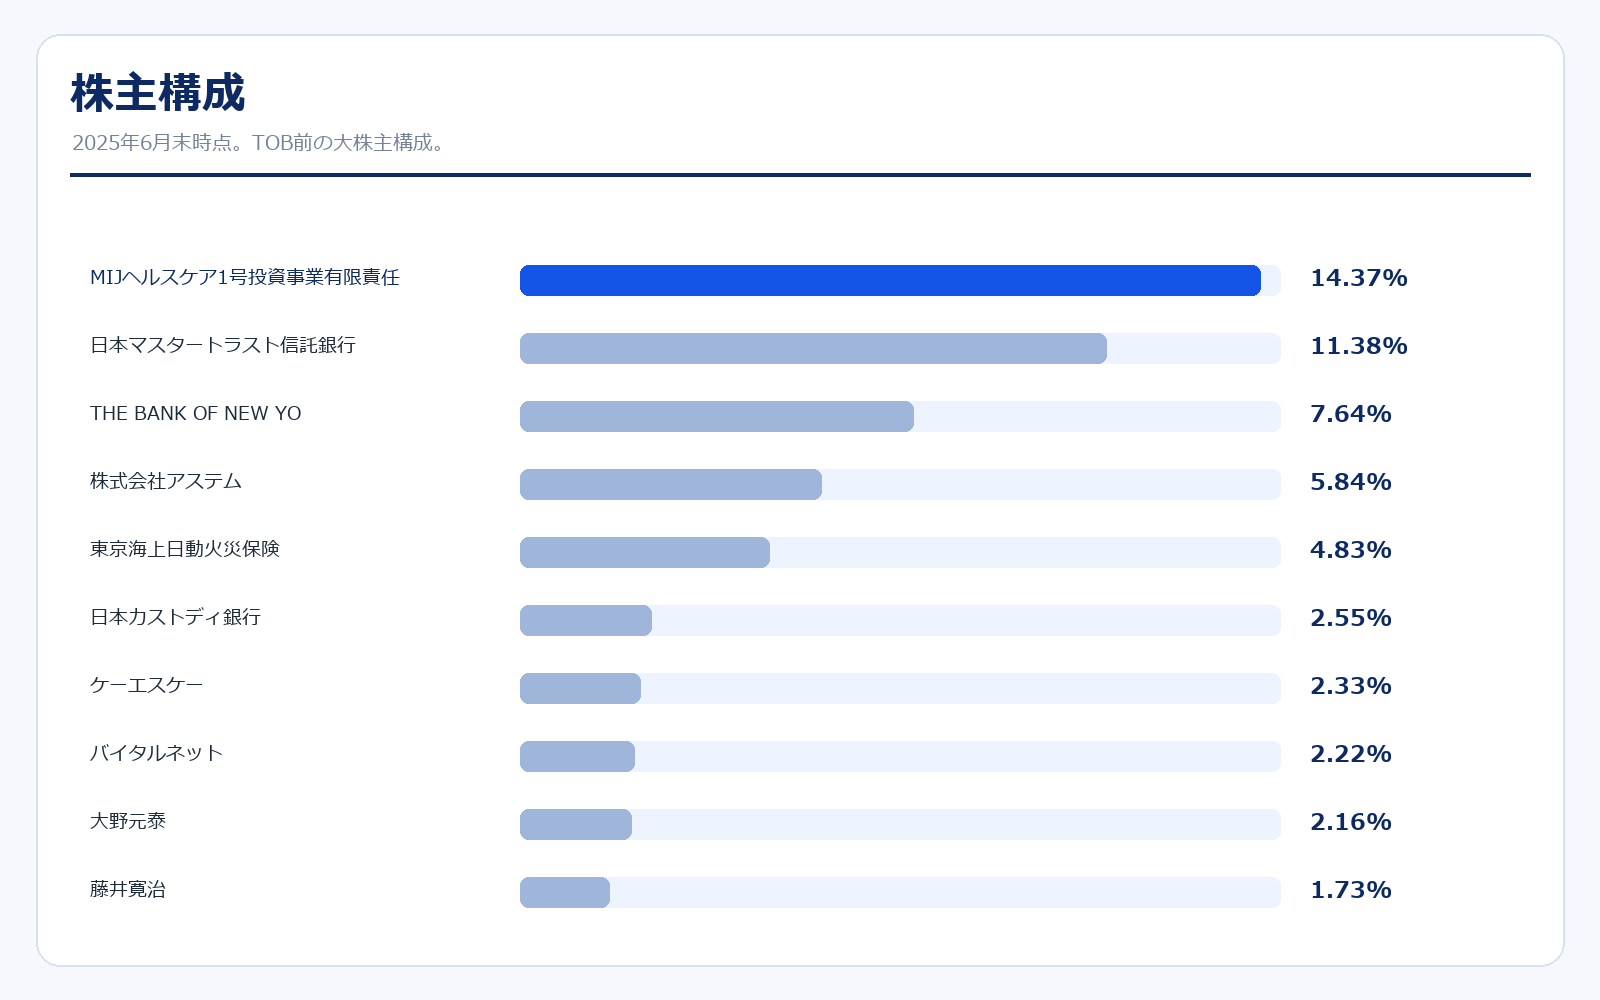Select the 東京海上日動火災保険 bar
Image resolution: width=1600 pixels, height=1000 pixels.
pos(645,553)
